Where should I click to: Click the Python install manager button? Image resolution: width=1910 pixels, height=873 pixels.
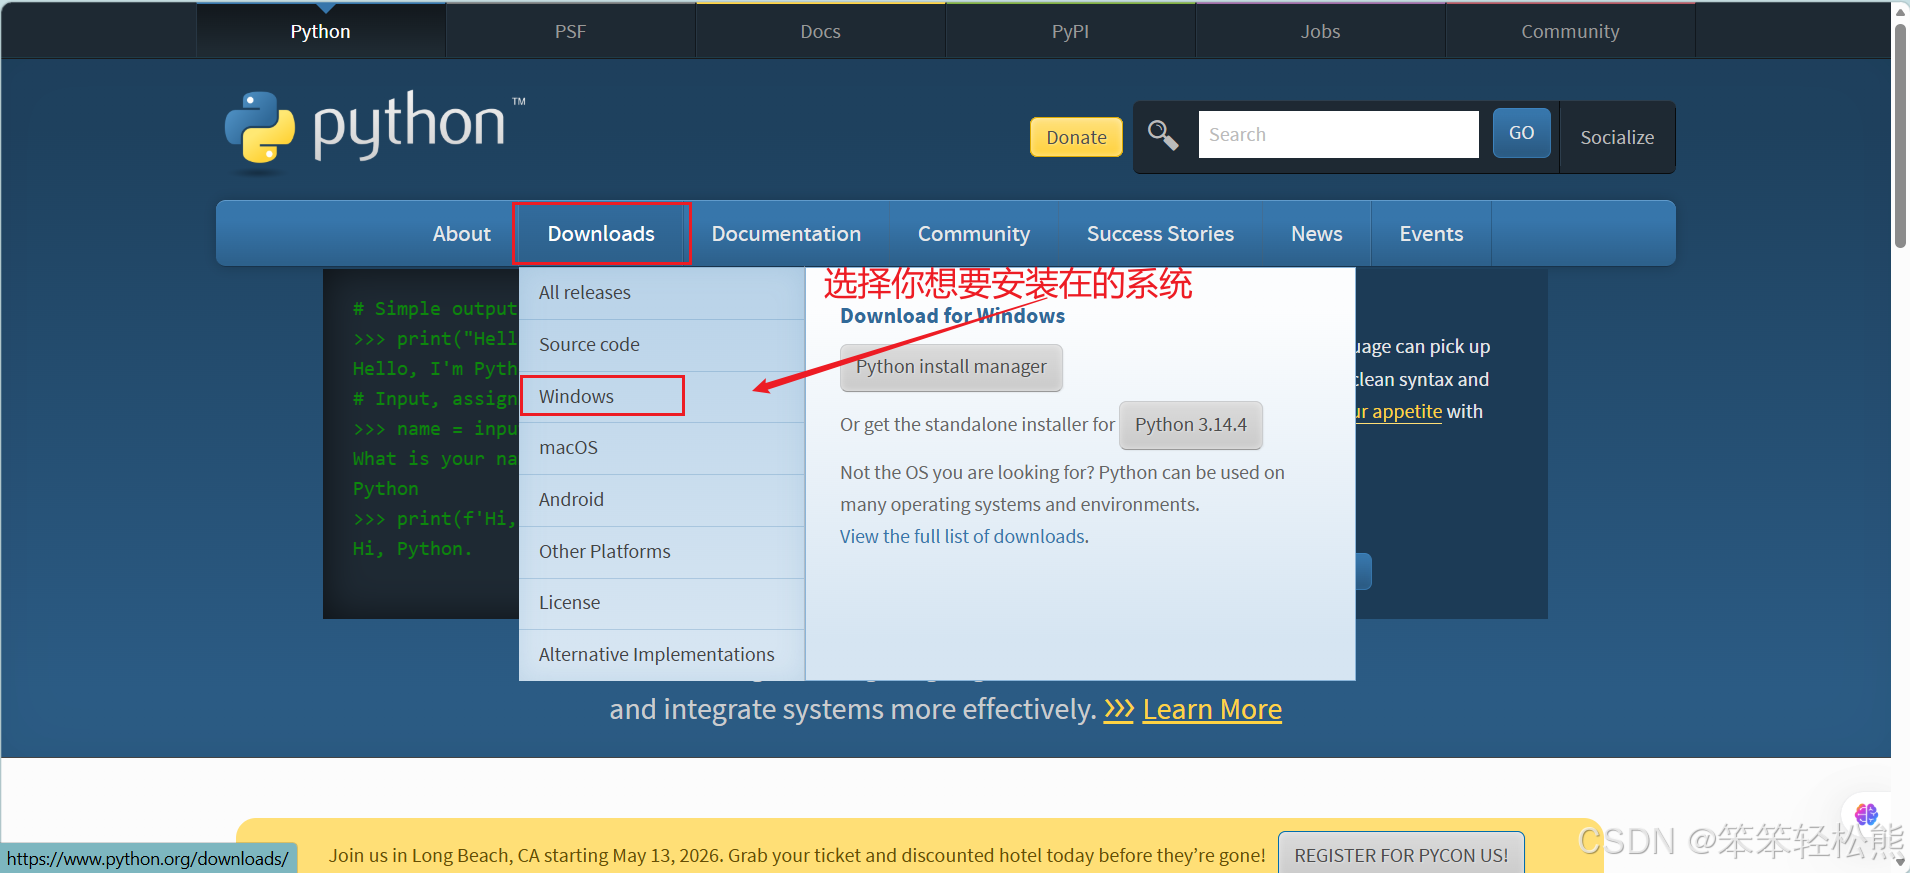coord(951,367)
